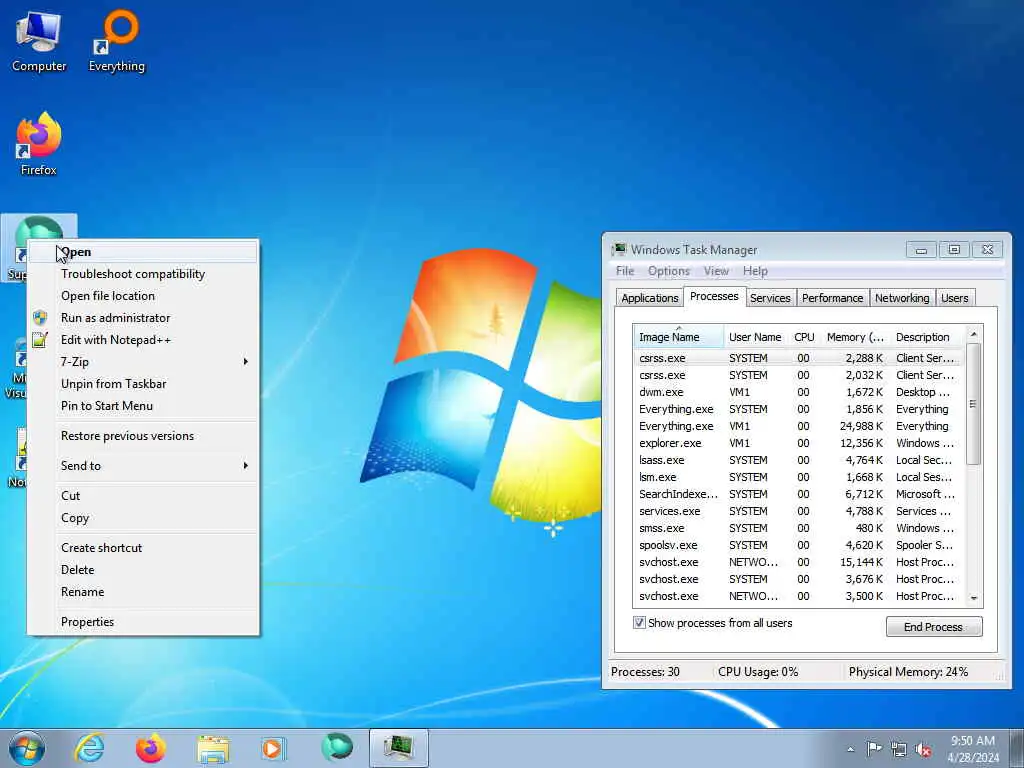The width and height of the screenshot is (1024, 768).
Task: Click the Windows Start orb
Action: tap(27, 748)
